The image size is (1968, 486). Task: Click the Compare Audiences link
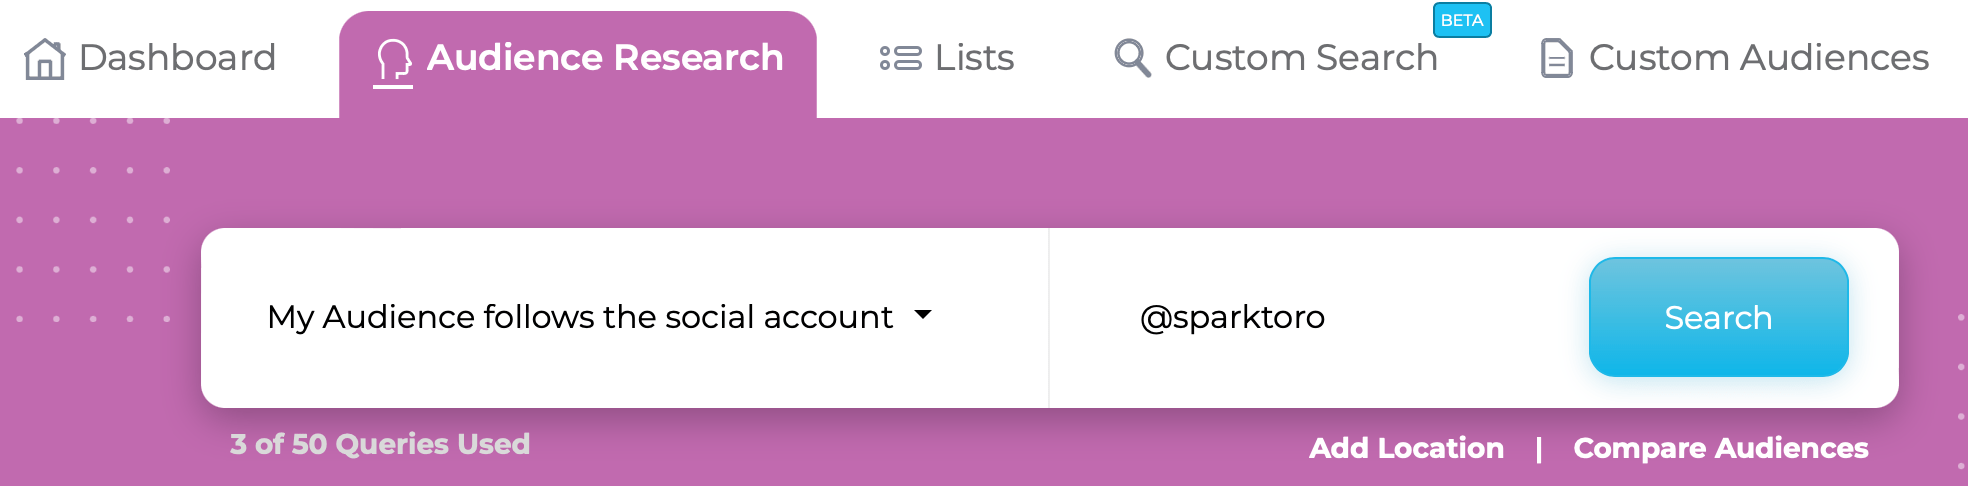tap(1720, 448)
